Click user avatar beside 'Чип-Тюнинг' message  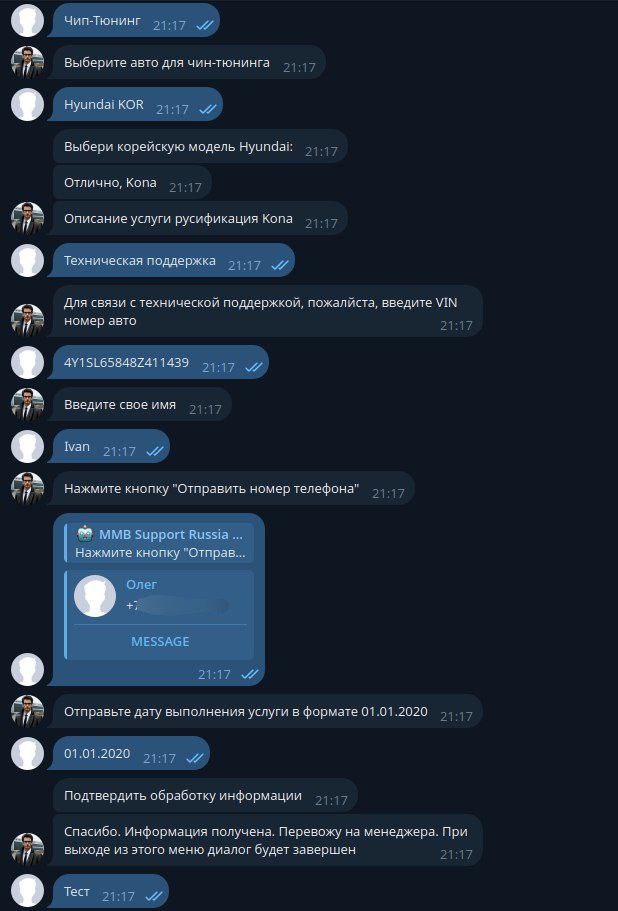27,20
